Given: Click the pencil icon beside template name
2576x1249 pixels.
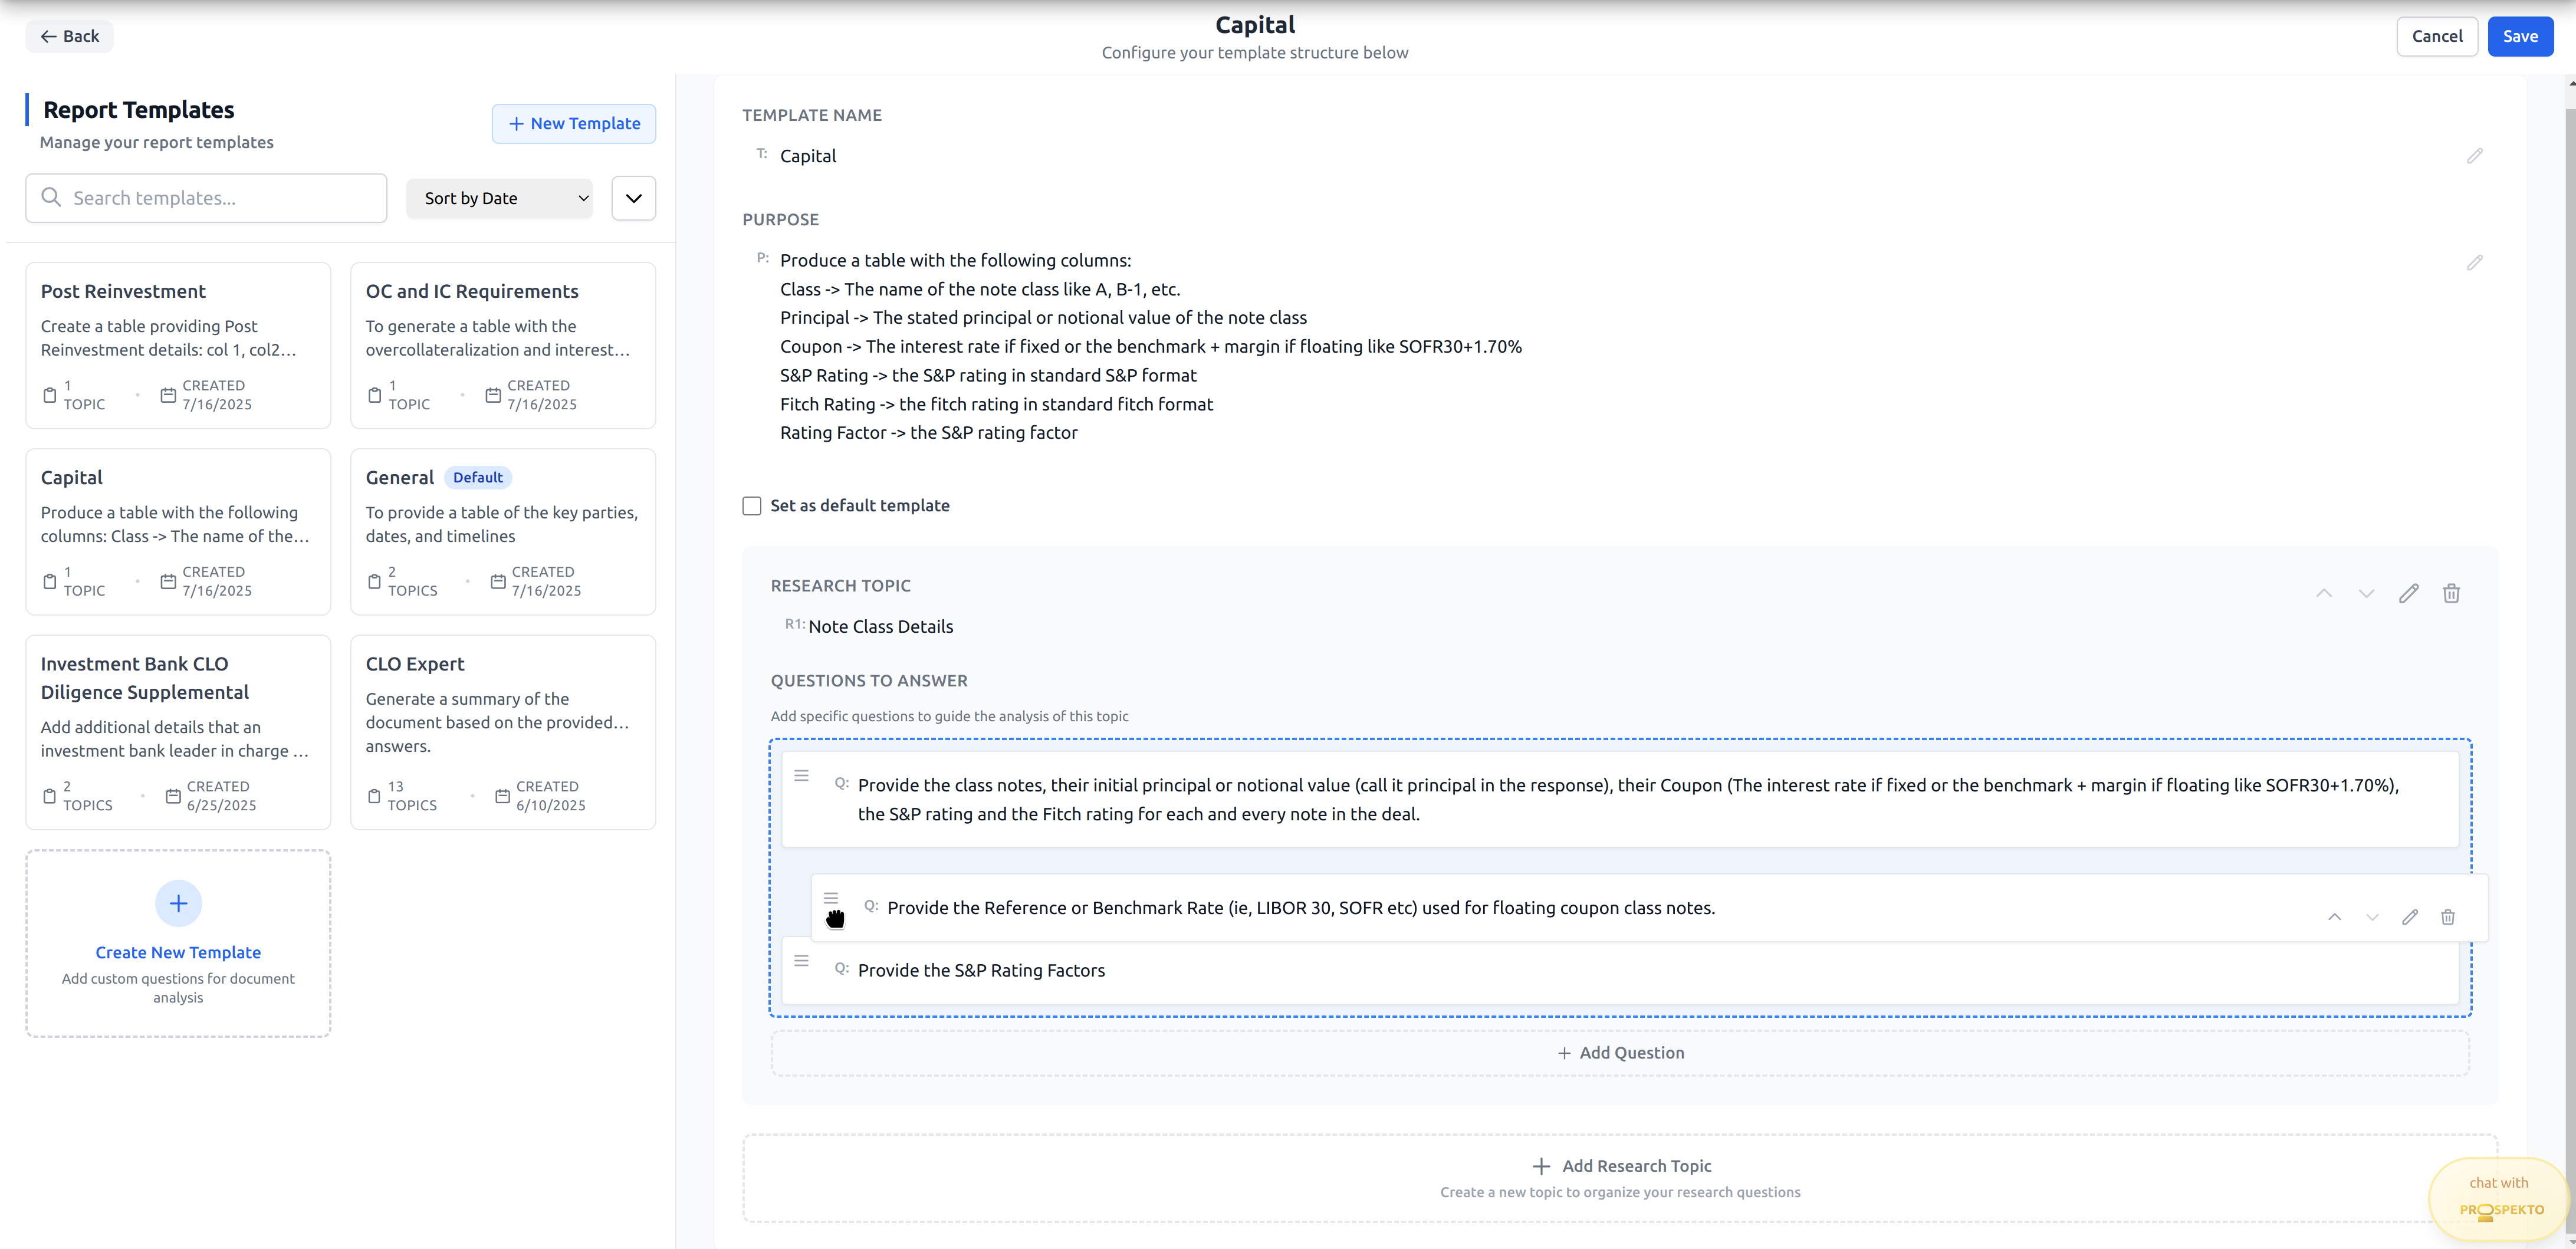Looking at the screenshot, I should coord(2474,156).
